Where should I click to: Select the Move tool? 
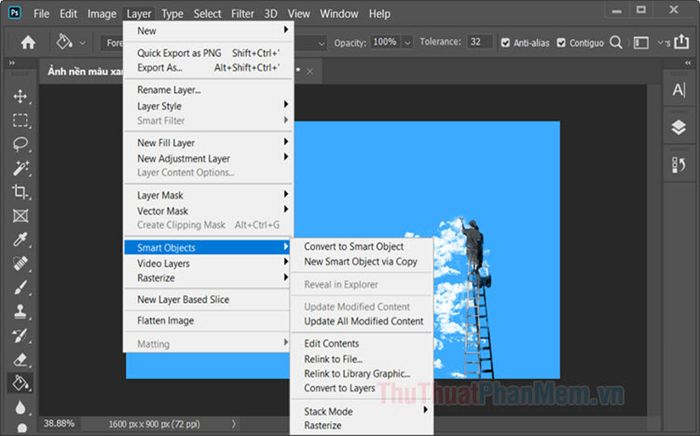click(x=20, y=96)
